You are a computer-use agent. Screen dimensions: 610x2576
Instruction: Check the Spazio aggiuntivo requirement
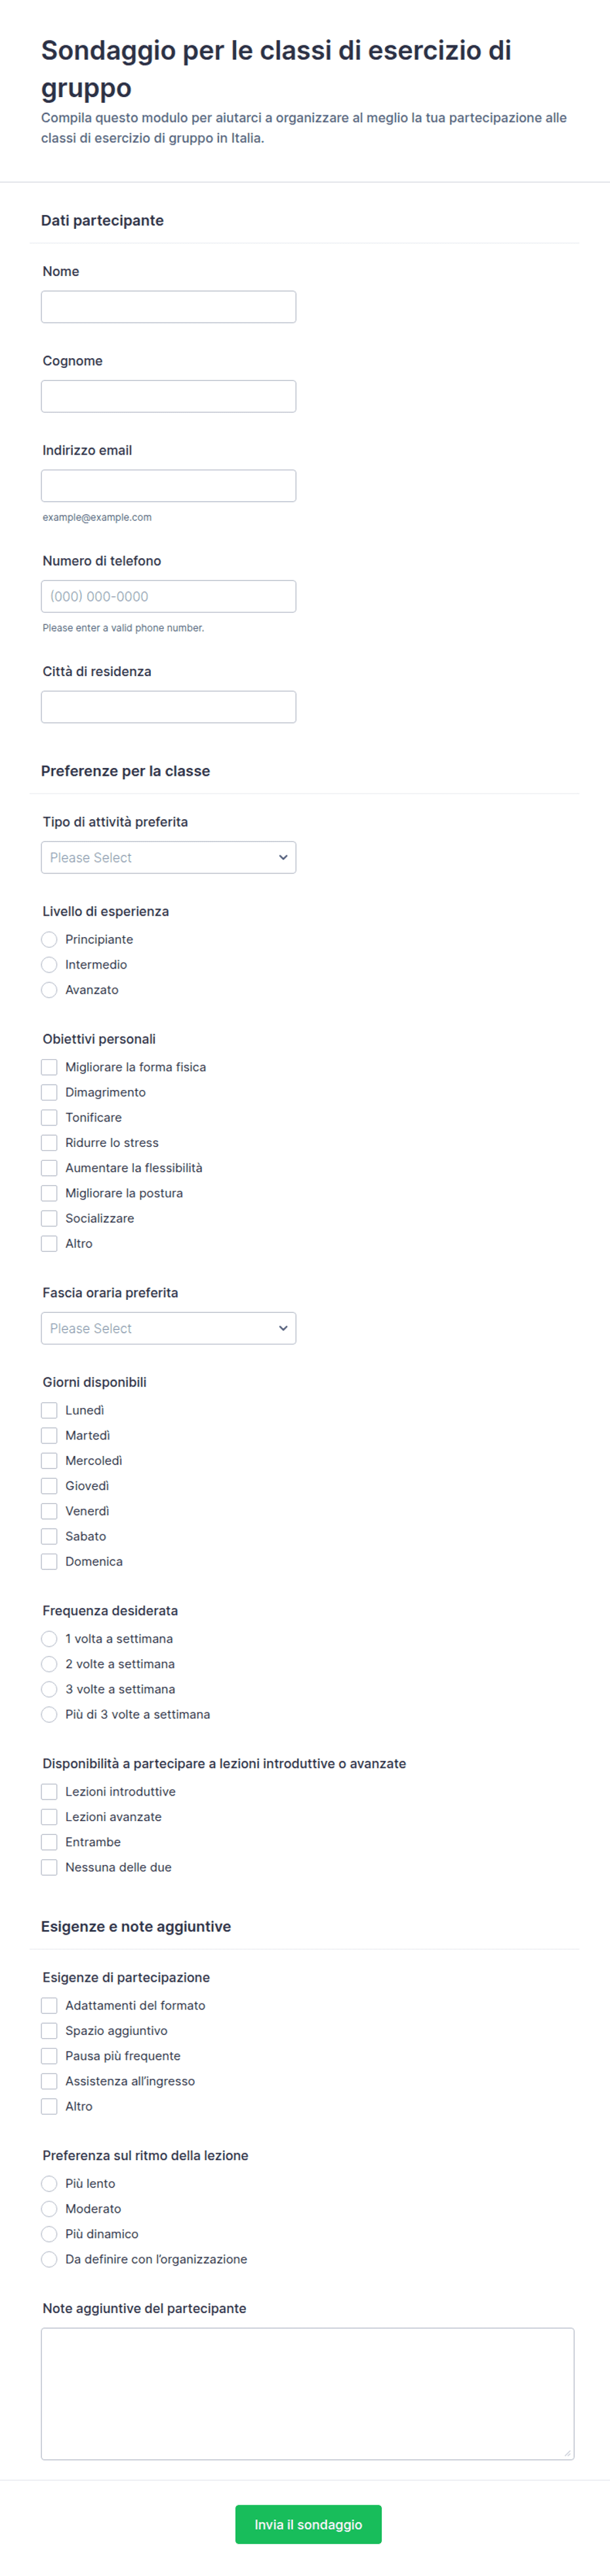(49, 2030)
